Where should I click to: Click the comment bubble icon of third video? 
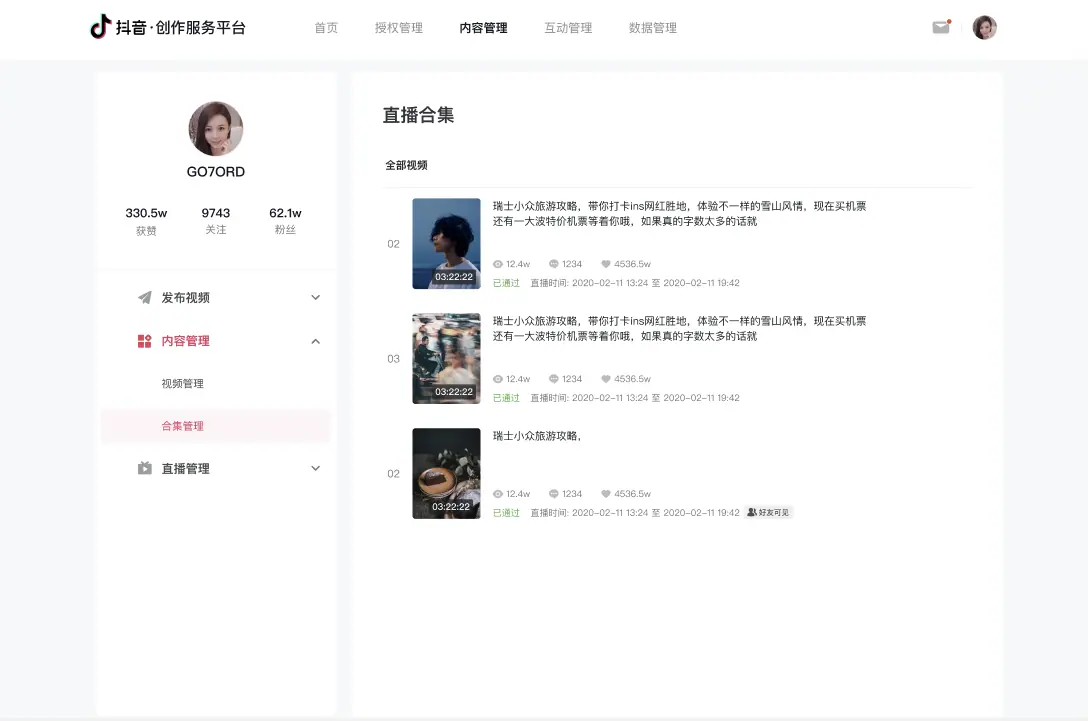tap(554, 494)
